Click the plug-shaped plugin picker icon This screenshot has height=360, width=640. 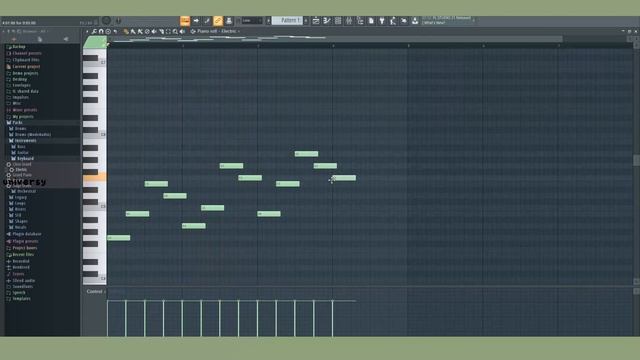[382, 20]
